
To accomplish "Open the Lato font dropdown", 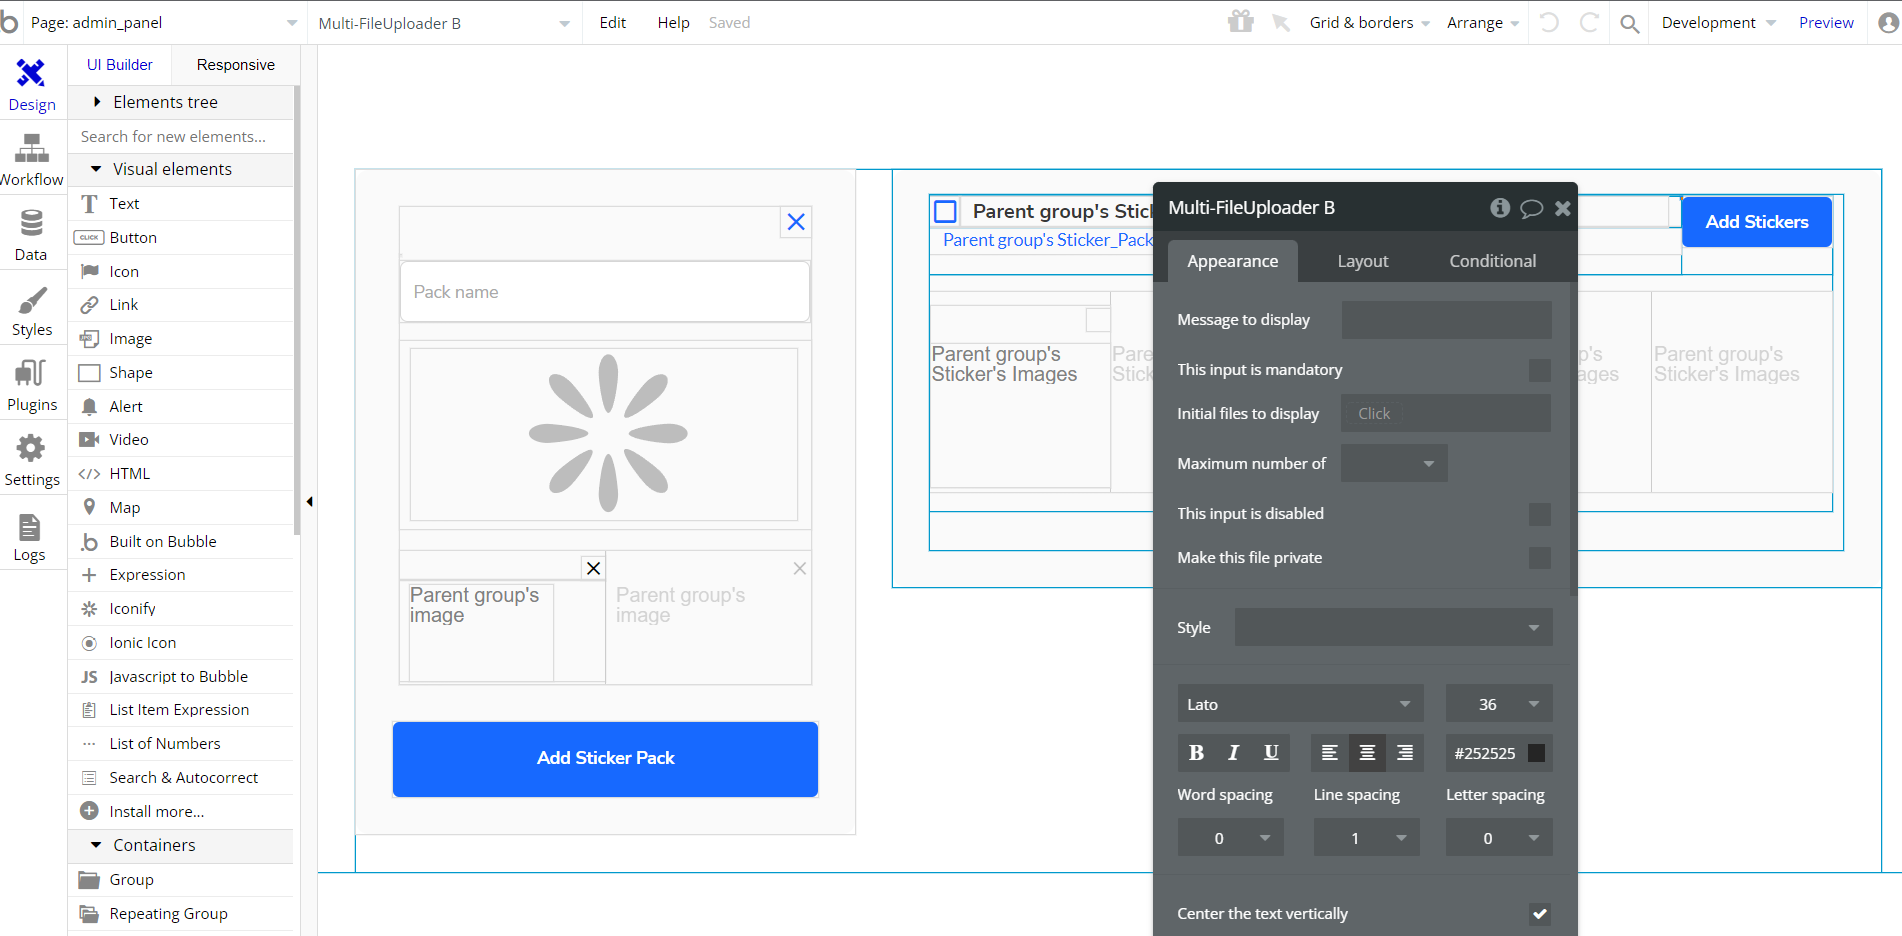I will click(x=1299, y=704).
